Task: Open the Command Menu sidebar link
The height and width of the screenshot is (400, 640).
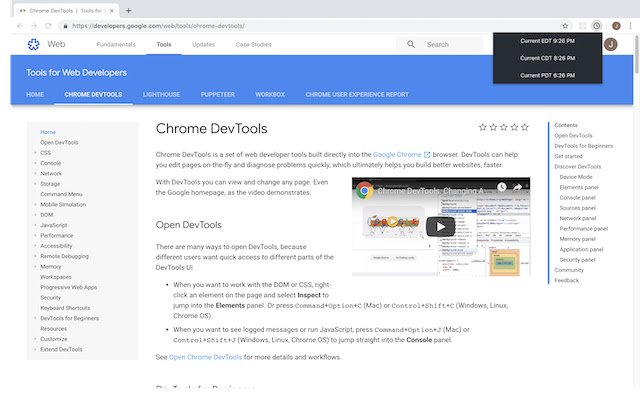Action: pyautogui.click(x=61, y=194)
